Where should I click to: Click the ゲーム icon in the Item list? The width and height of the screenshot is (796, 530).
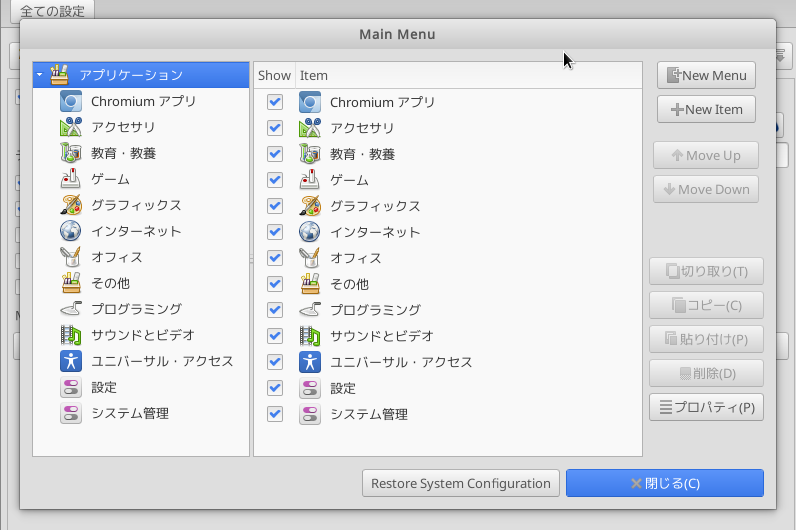[310, 180]
